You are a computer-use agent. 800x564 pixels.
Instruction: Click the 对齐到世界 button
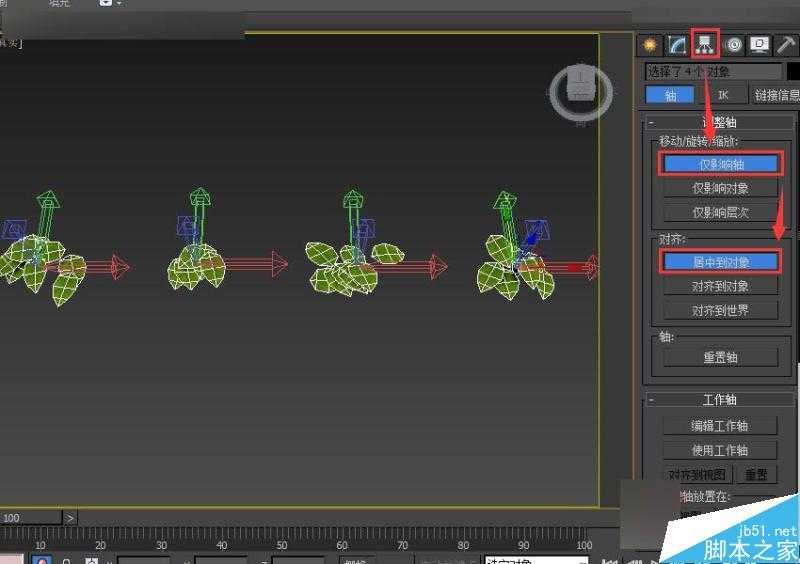click(720, 310)
